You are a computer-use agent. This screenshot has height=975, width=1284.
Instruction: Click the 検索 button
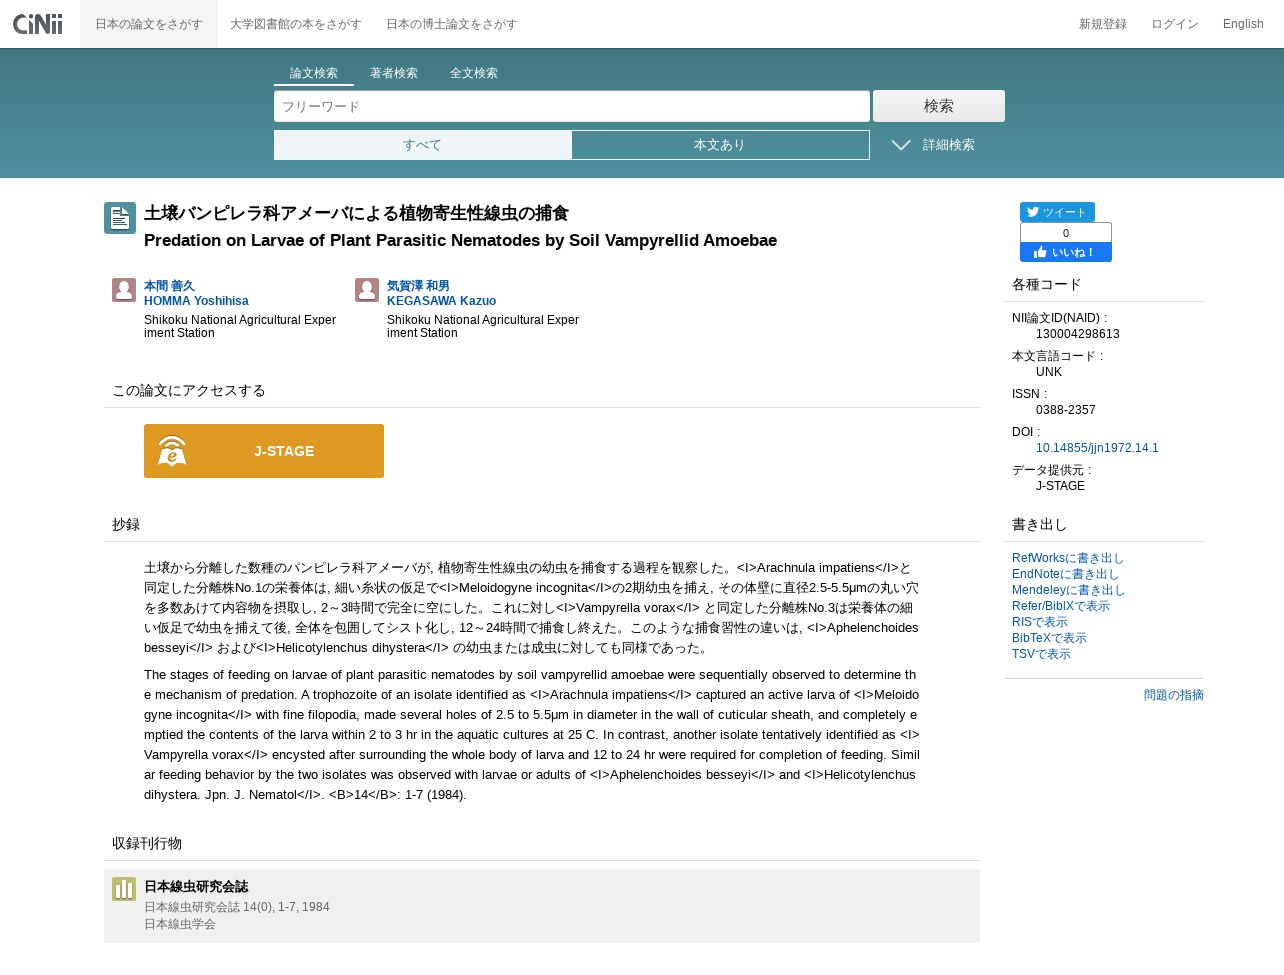tap(939, 106)
